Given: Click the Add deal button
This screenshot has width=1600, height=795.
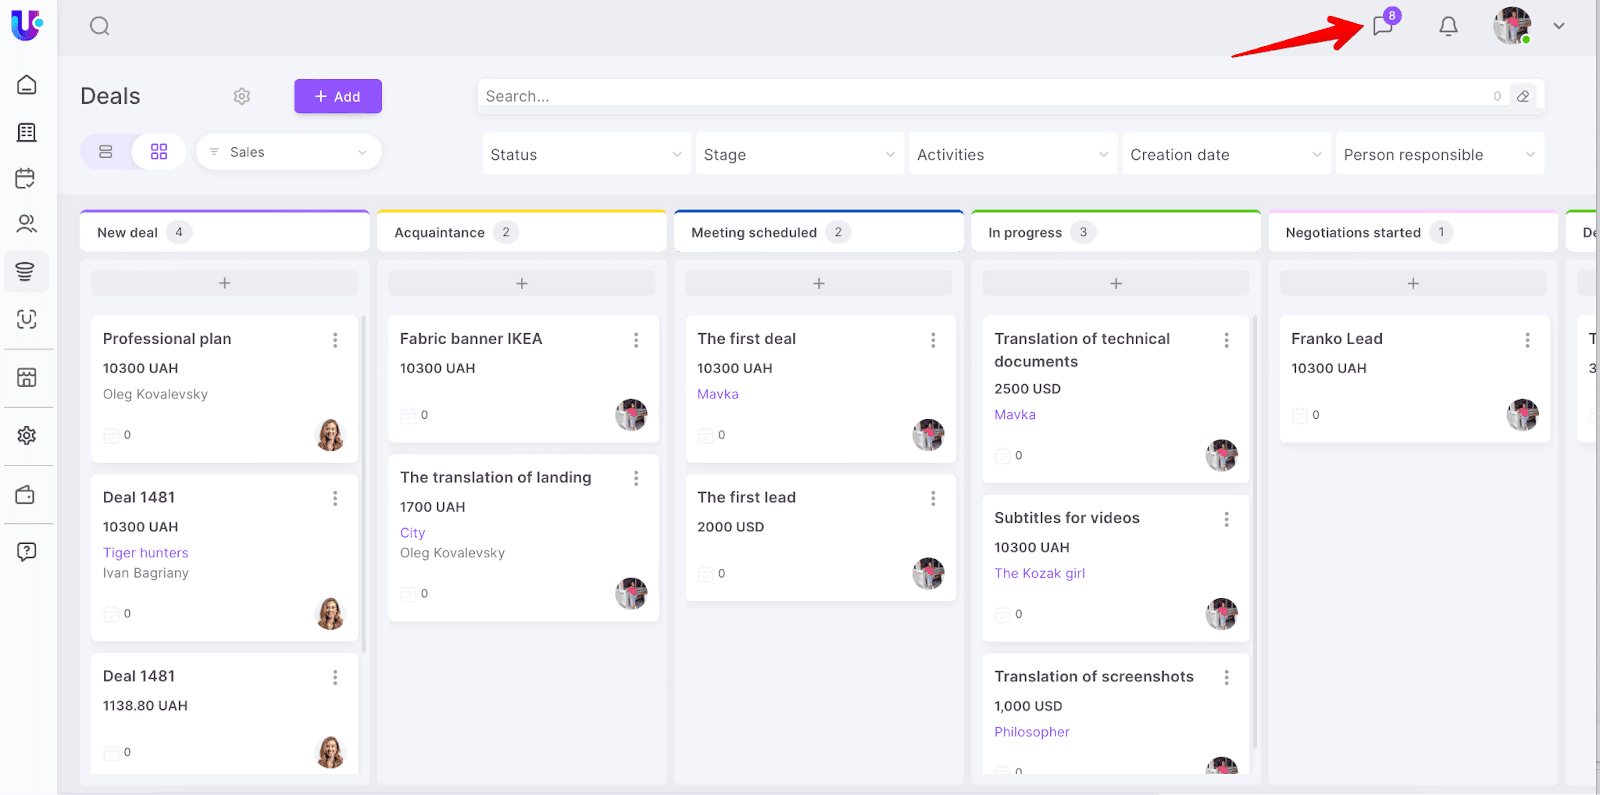Looking at the screenshot, I should coord(338,96).
